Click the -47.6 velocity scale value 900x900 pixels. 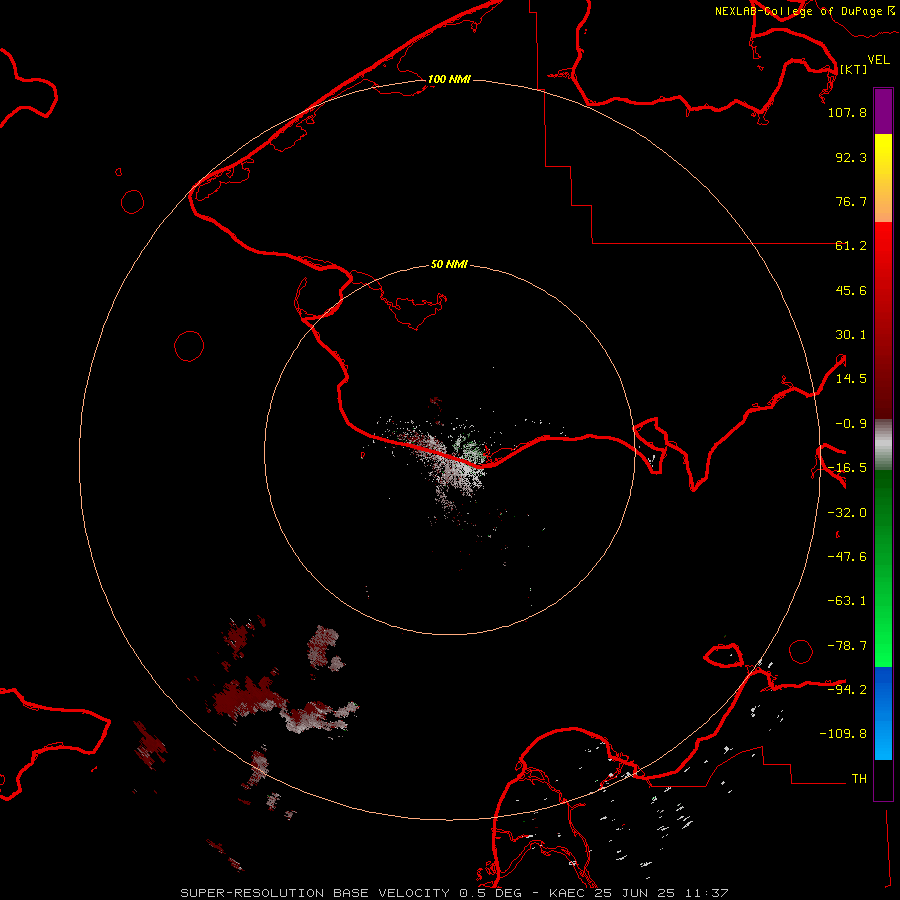pyautogui.click(x=847, y=557)
